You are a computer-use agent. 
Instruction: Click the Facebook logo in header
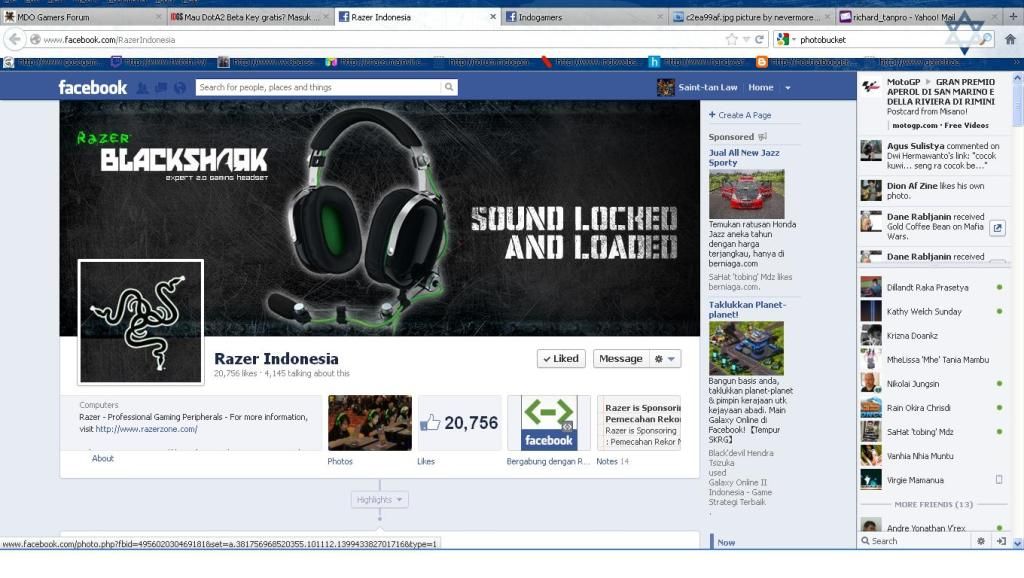[93, 88]
